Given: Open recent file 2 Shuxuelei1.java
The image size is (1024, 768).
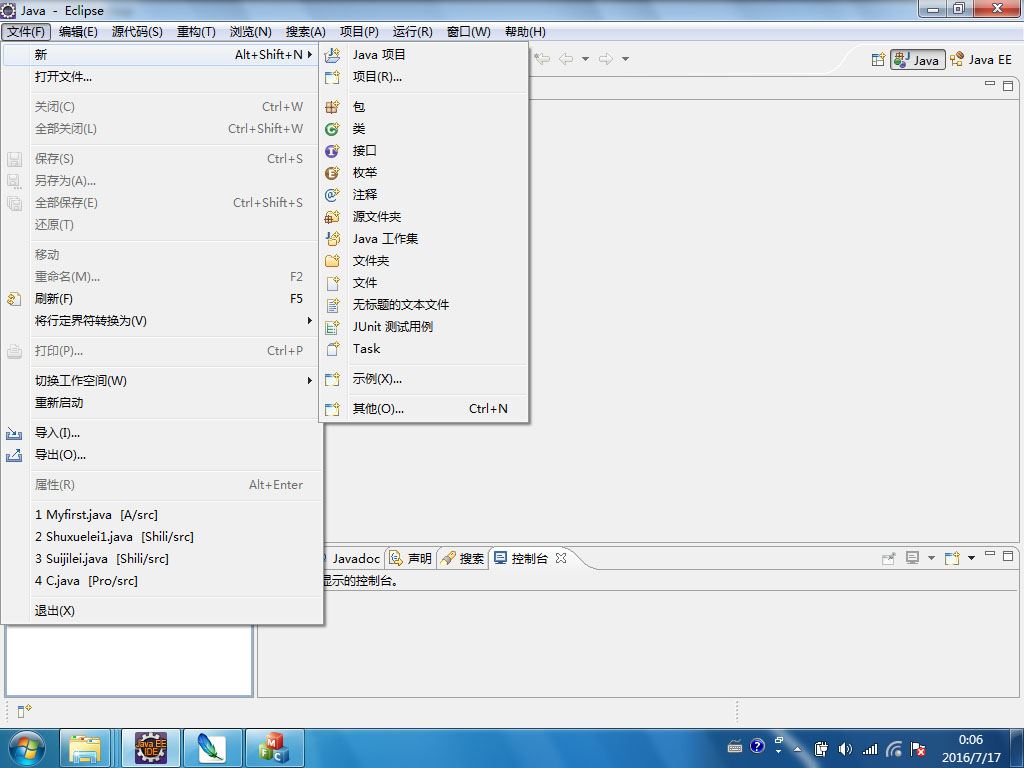Looking at the screenshot, I should (162, 537).
